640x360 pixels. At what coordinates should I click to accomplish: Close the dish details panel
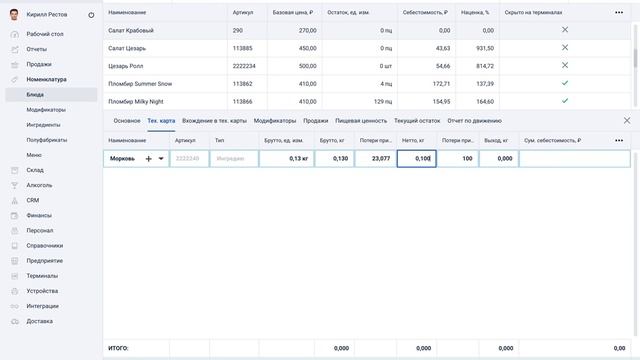pyautogui.click(x=627, y=120)
